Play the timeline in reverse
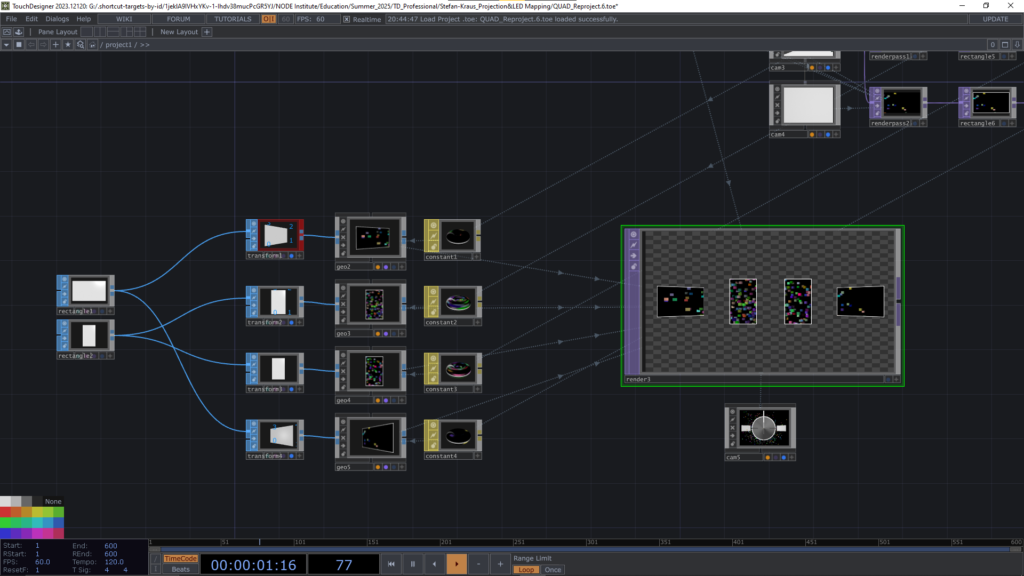The height and width of the screenshot is (576, 1024). click(434, 564)
